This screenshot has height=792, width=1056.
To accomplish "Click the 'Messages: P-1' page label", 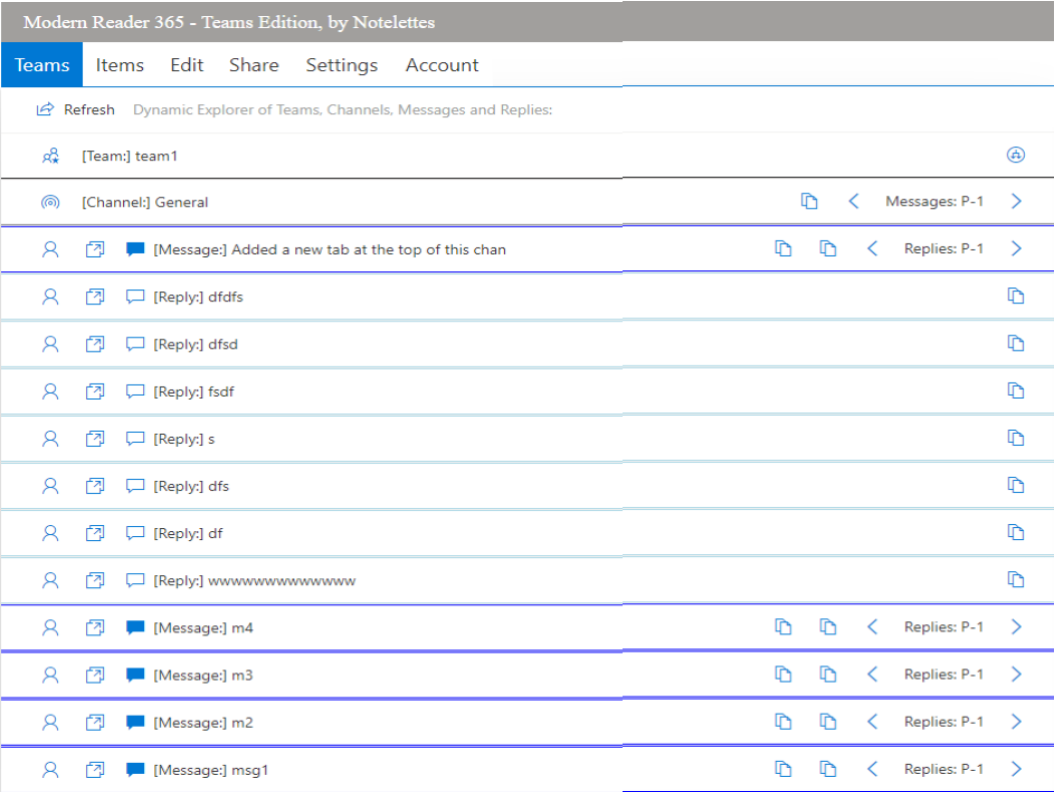I will [934, 201].
